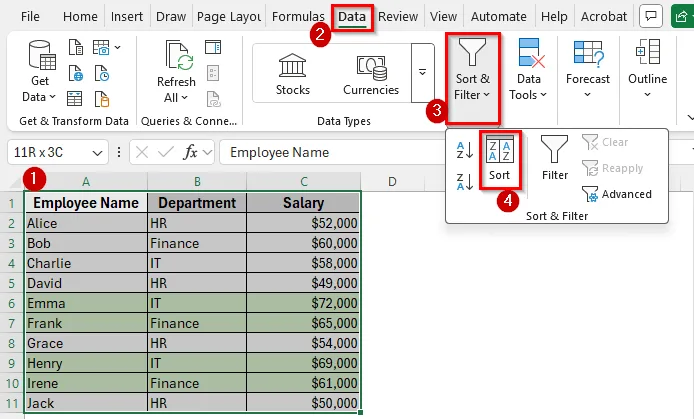Click the Recent Sources clock icon
Image resolution: width=694 pixels, height=419 pixels.
(102, 73)
